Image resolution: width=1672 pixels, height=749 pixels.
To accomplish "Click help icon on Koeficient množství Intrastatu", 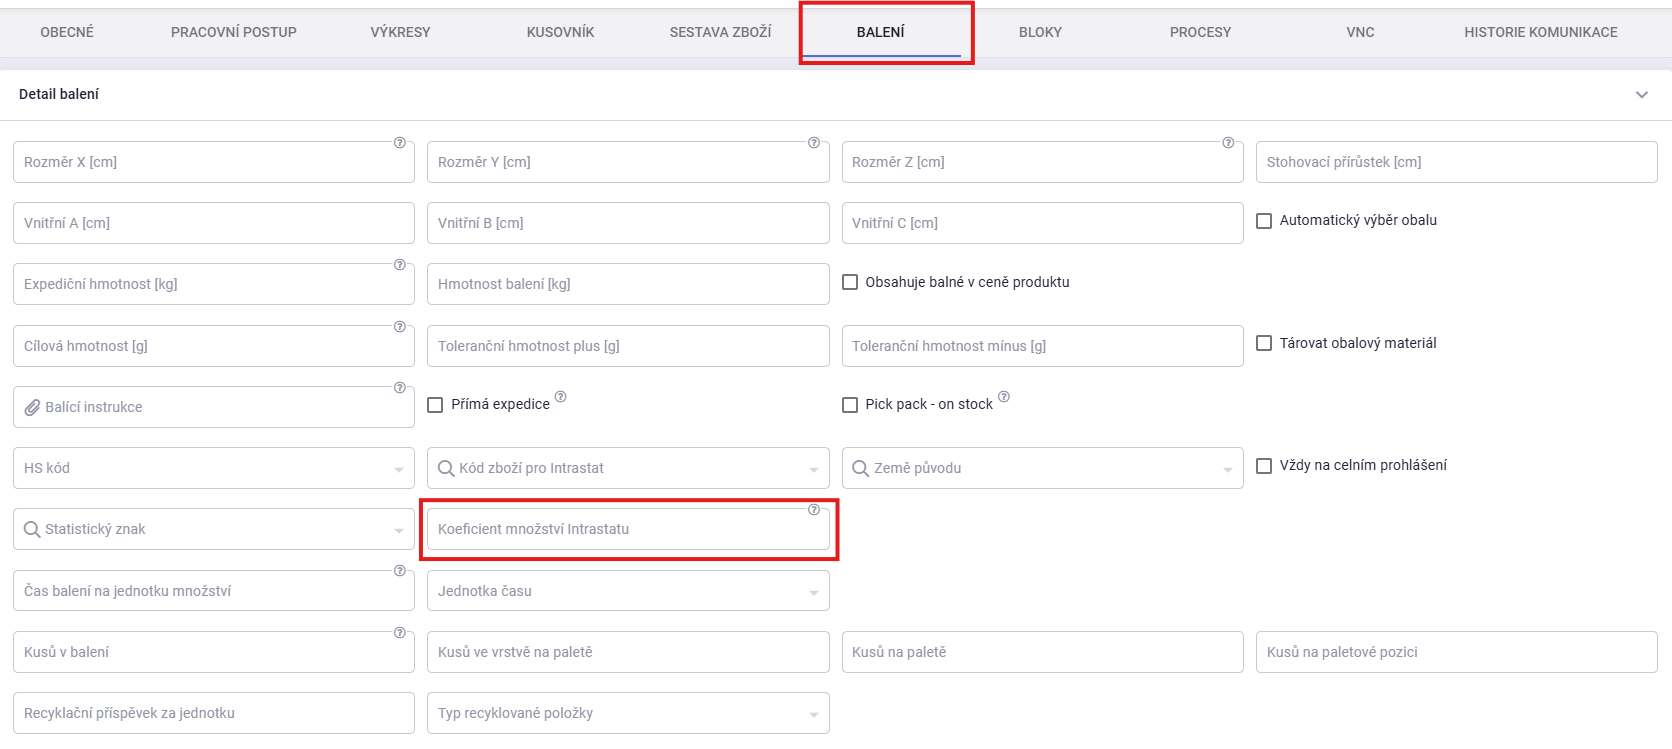I will 814,510.
